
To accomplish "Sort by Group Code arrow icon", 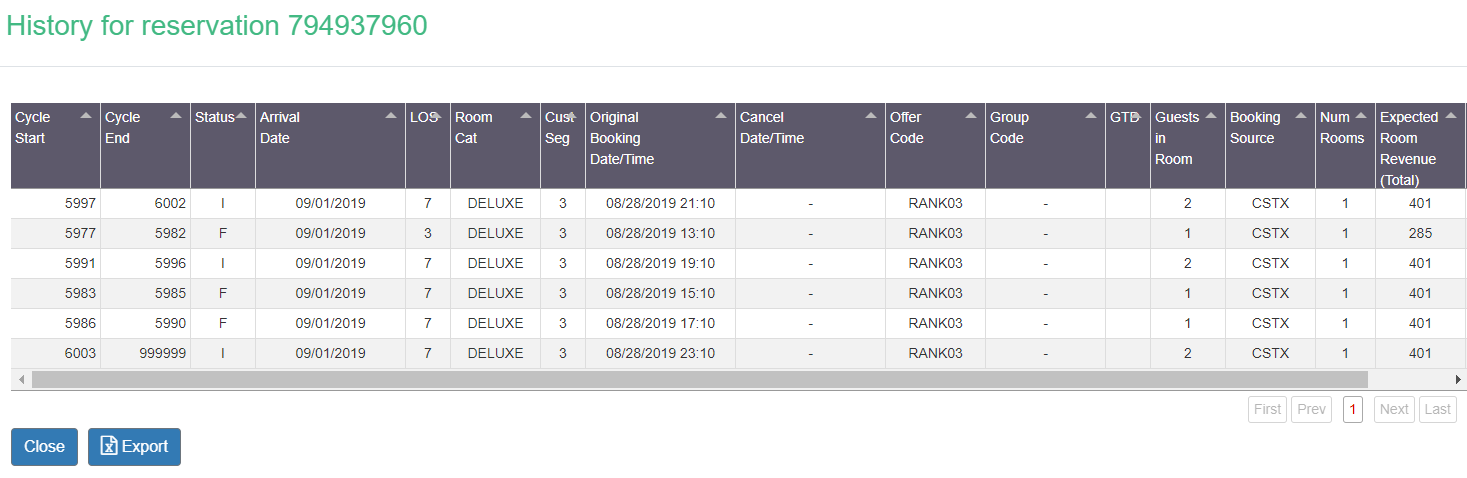I will [x=1091, y=116].
